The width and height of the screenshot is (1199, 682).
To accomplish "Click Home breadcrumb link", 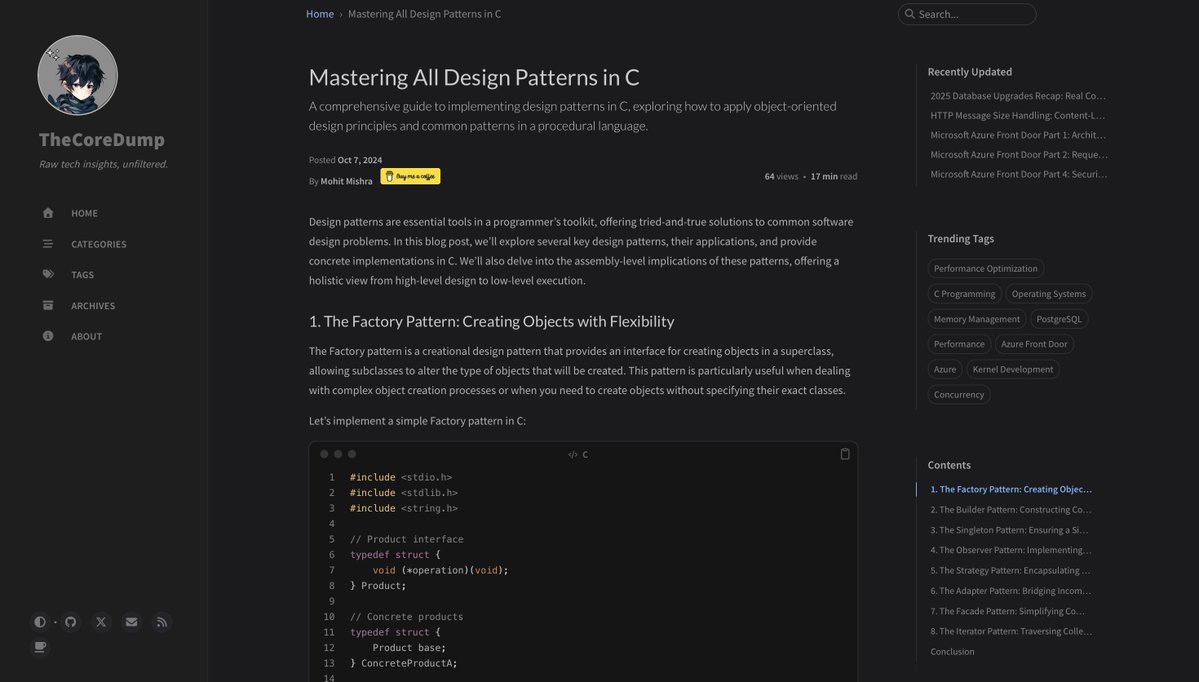I will pos(320,14).
